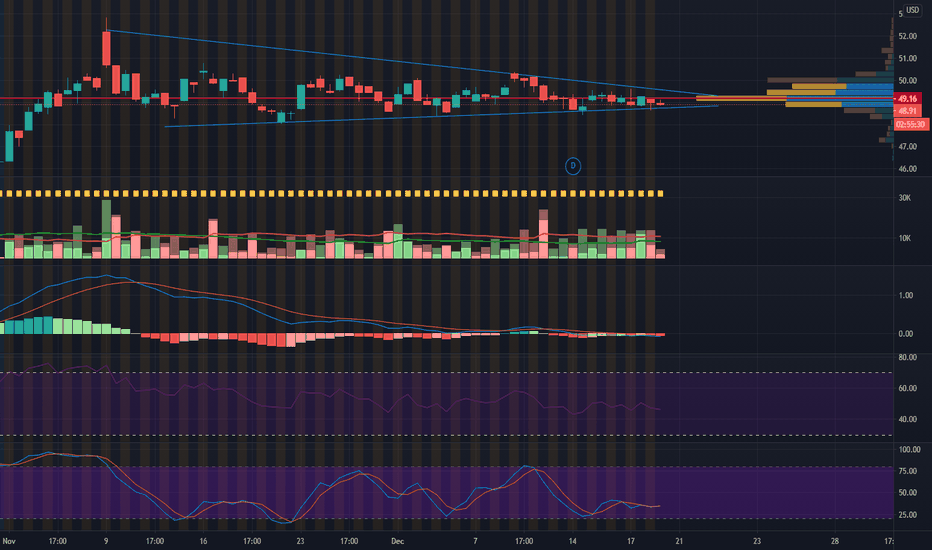The width and height of the screenshot is (932, 550).
Task: Click the 51.00 price axis label
Action: point(907,58)
